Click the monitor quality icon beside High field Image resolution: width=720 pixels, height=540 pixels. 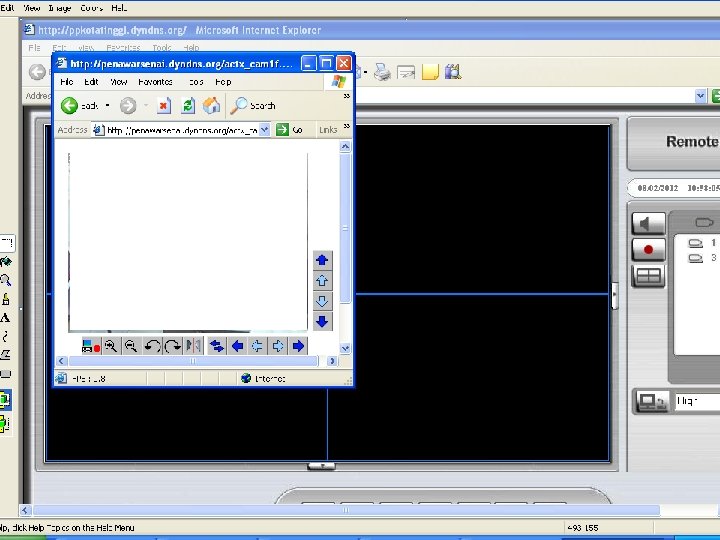pyautogui.click(x=652, y=401)
